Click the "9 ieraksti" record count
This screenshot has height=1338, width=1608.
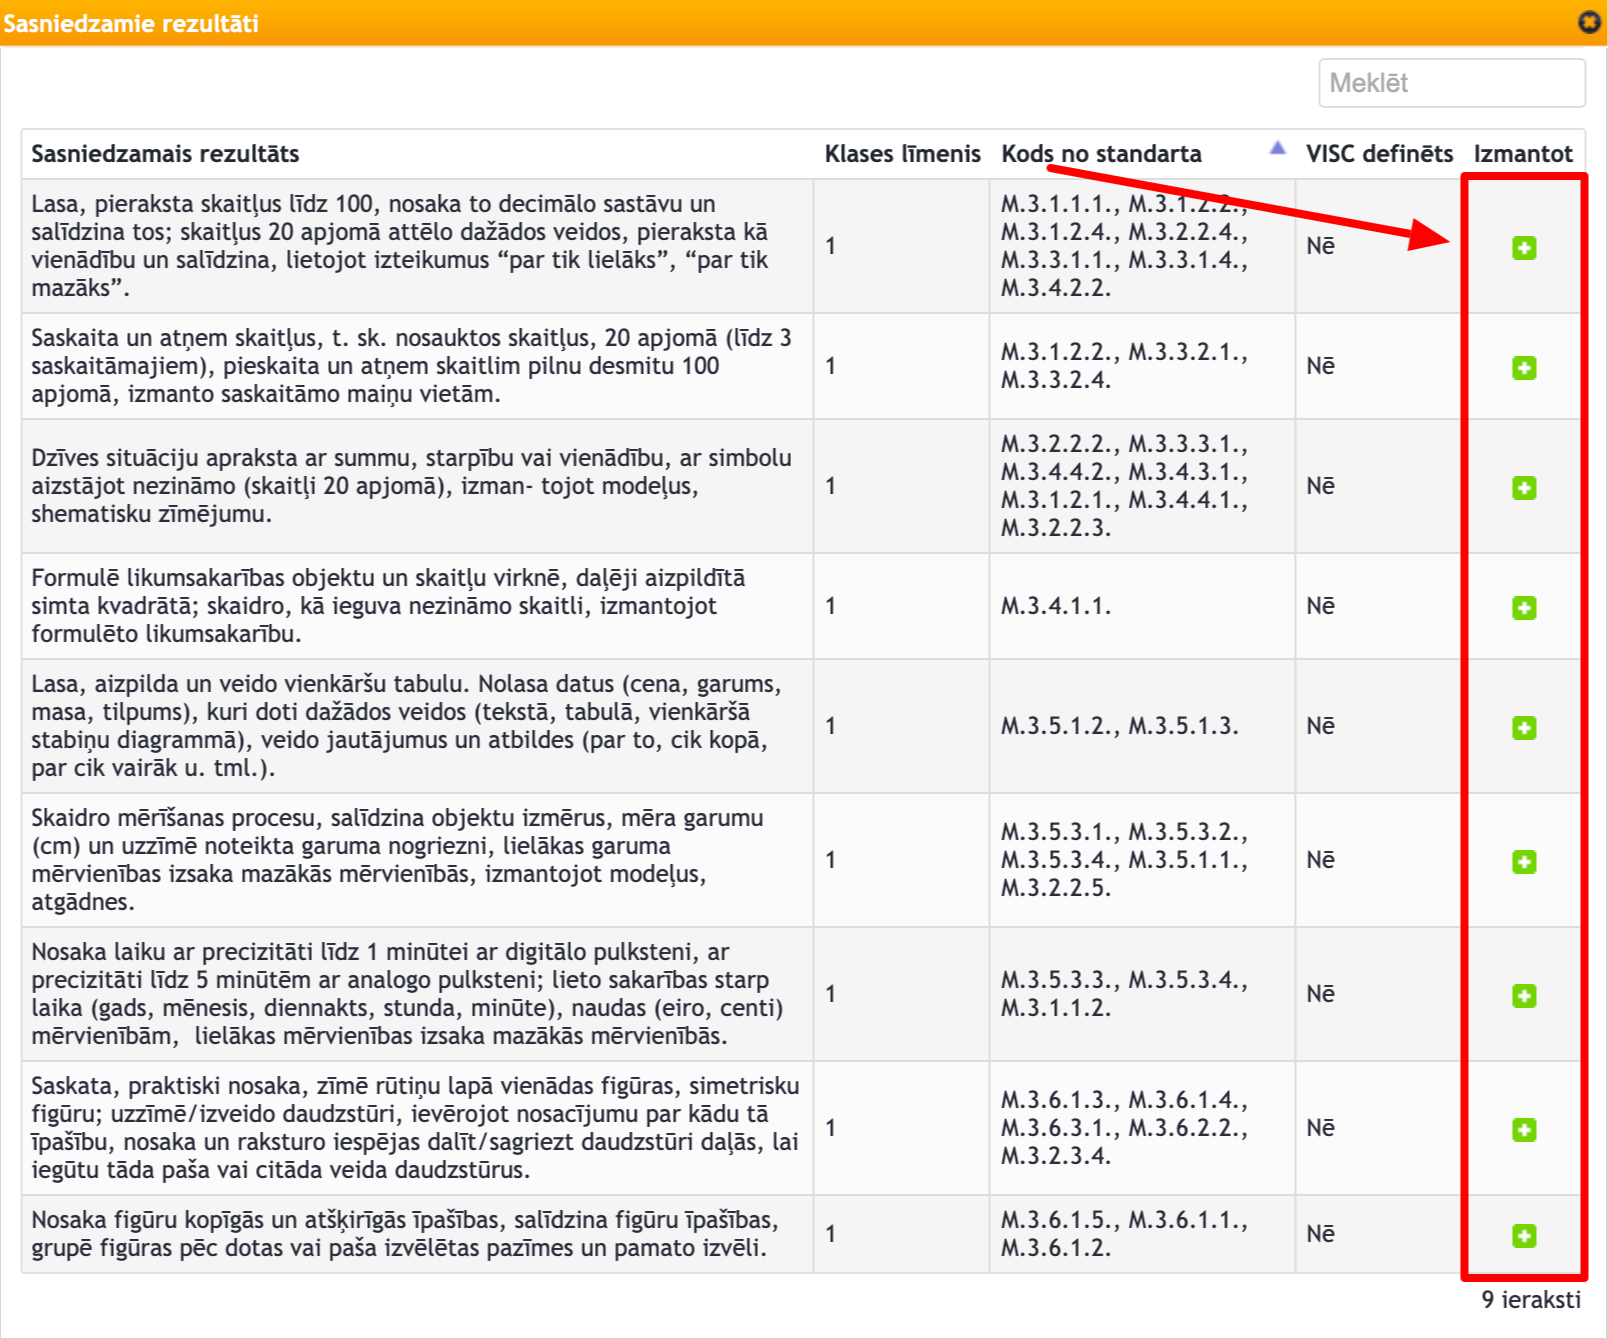pyautogui.click(x=1531, y=1299)
